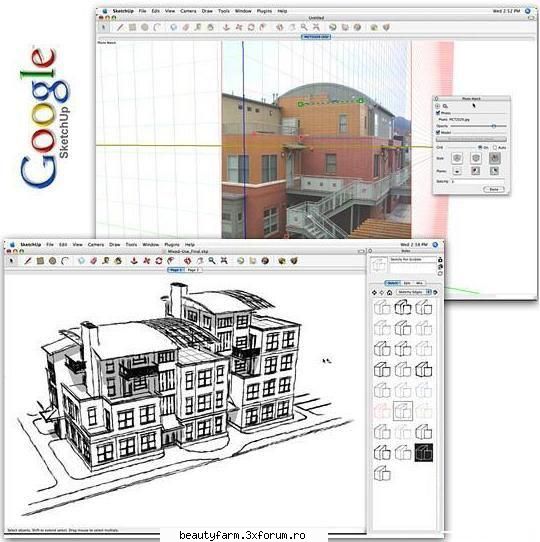Open Camera menu in Mixed-Use_Final window

pyautogui.click(x=96, y=244)
